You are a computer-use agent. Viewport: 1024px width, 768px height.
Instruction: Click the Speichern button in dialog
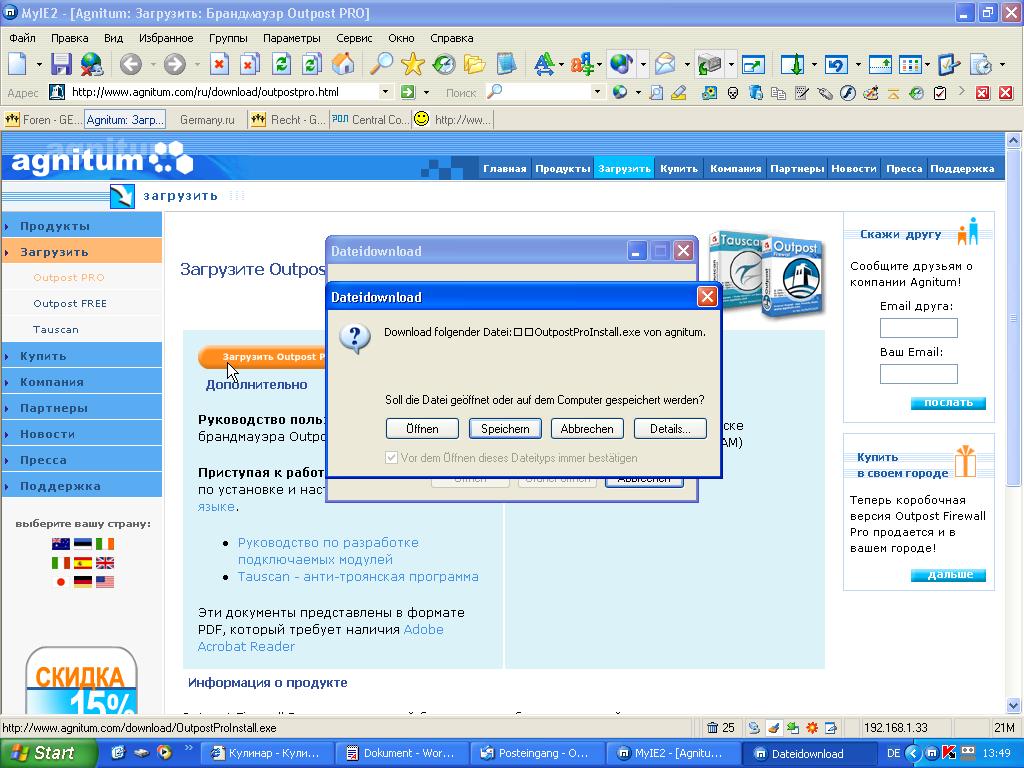(505, 429)
